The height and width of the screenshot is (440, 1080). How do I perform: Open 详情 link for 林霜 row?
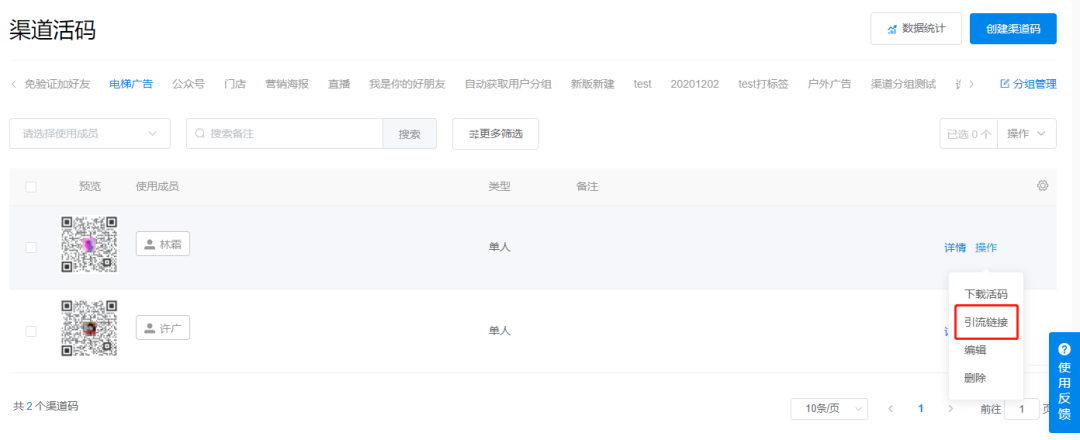coord(955,247)
